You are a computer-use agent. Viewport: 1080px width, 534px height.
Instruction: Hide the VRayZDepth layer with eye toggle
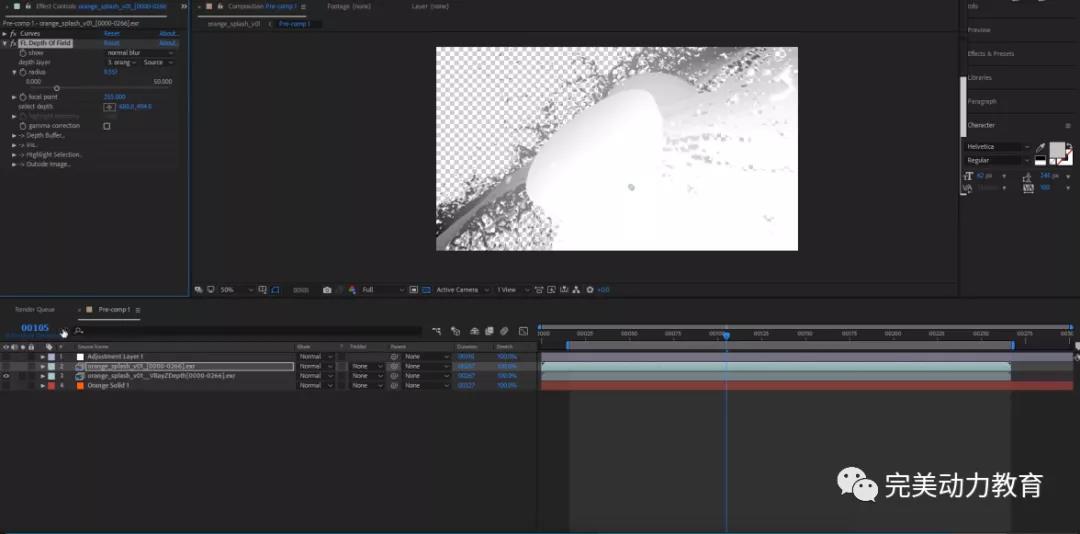pyautogui.click(x=6, y=376)
